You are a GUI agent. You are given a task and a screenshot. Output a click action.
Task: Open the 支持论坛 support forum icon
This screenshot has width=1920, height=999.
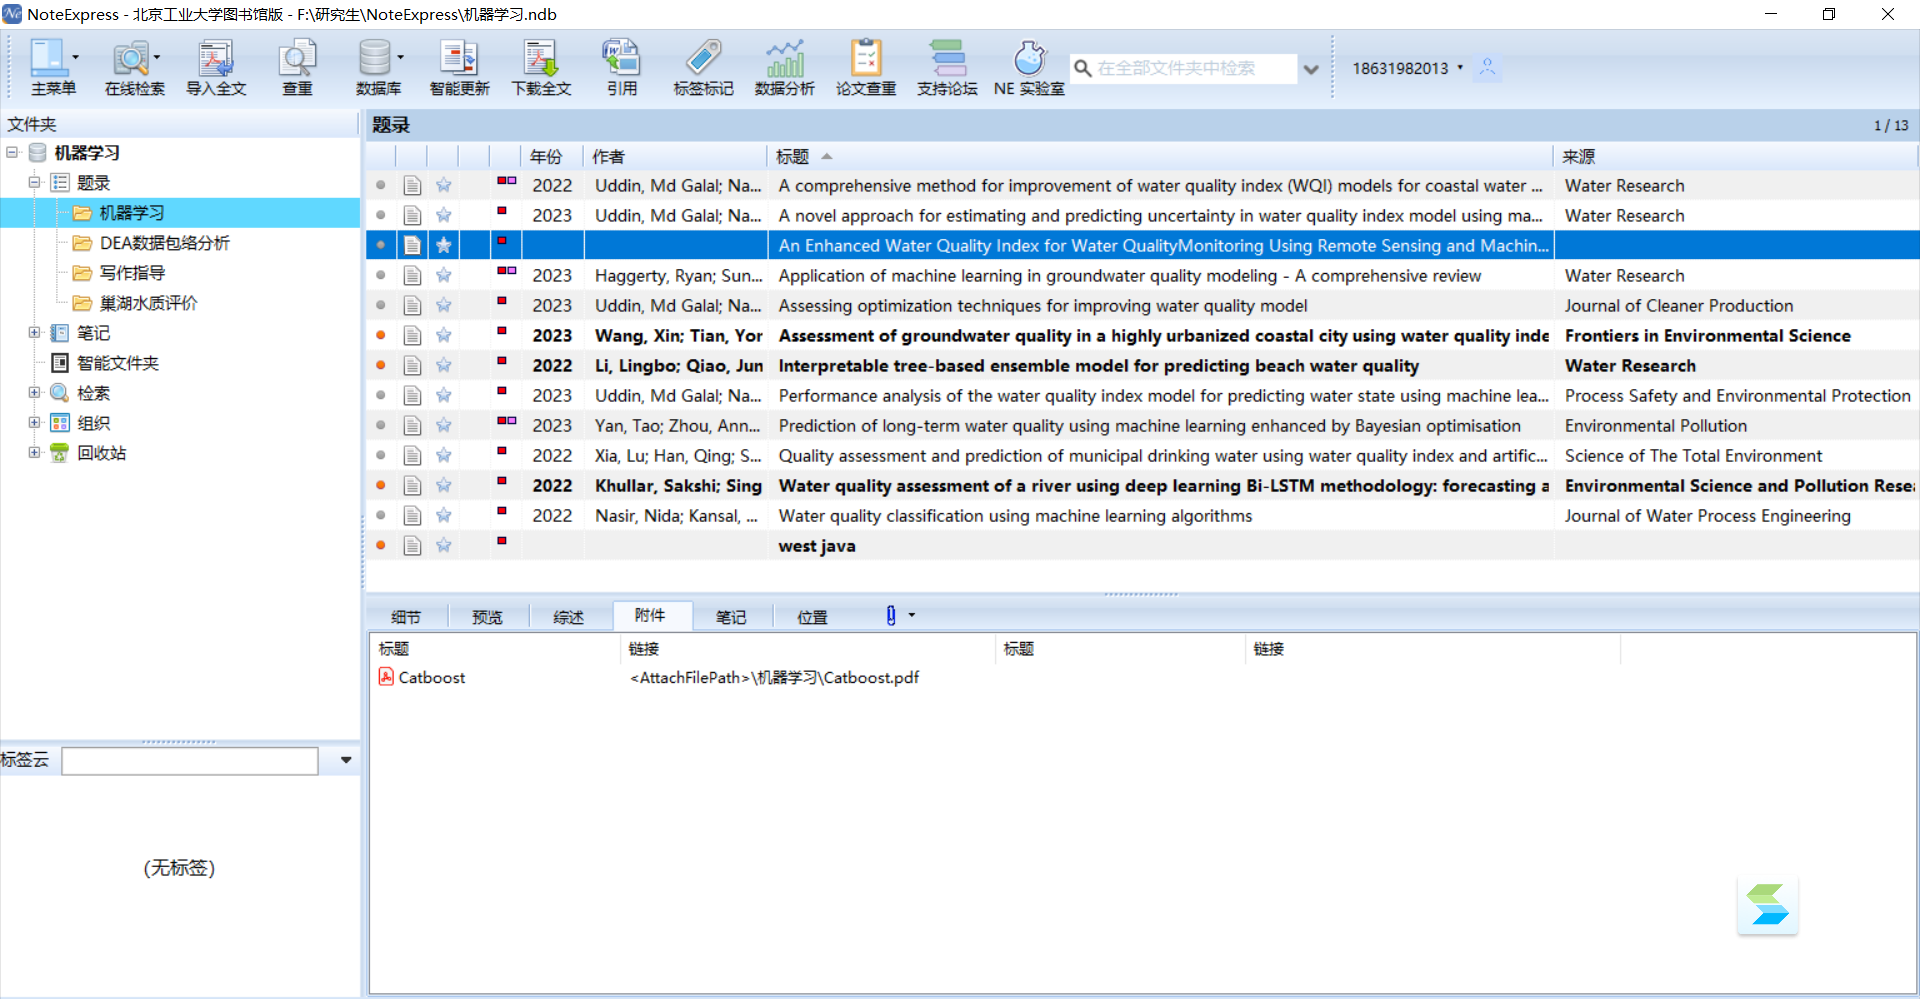(x=947, y=58)
